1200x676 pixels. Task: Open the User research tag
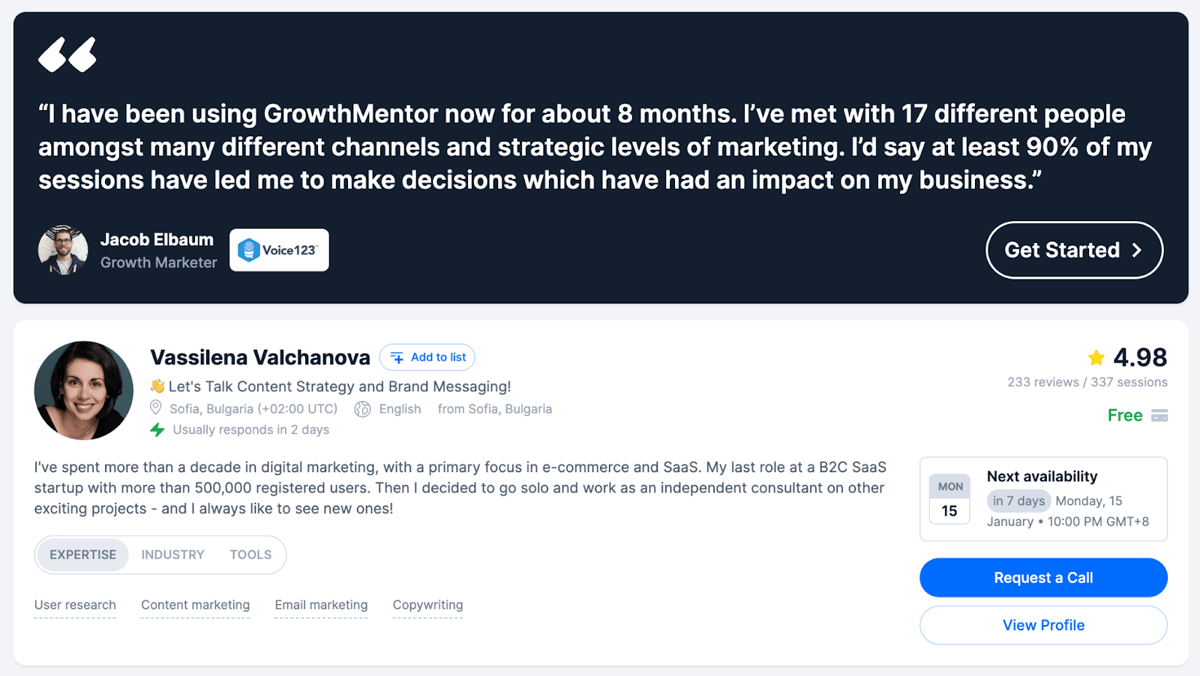(x=75, y=605)
